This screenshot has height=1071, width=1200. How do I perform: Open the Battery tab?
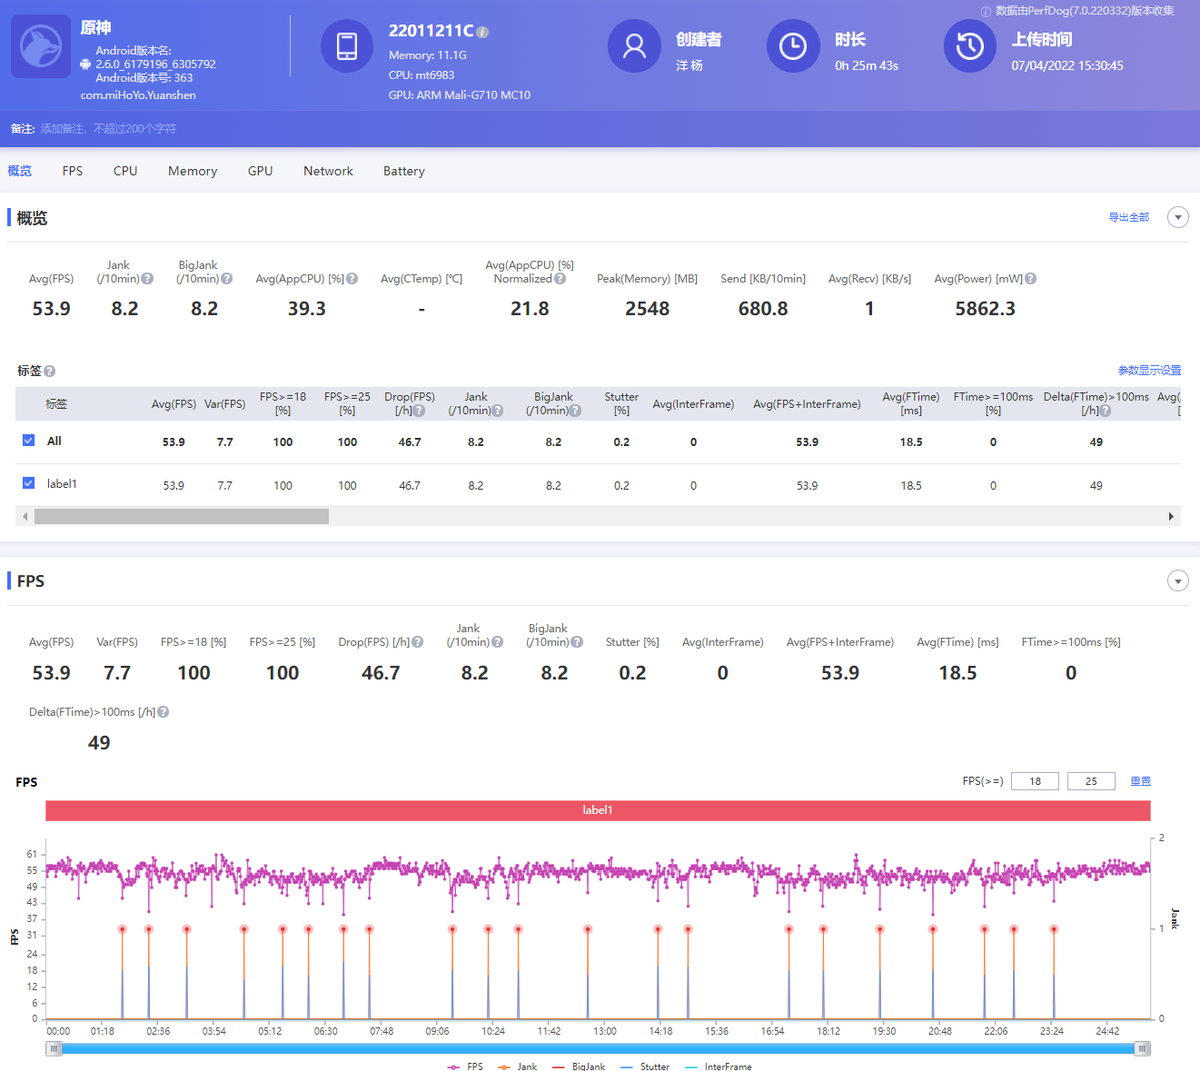pos(404,171)
